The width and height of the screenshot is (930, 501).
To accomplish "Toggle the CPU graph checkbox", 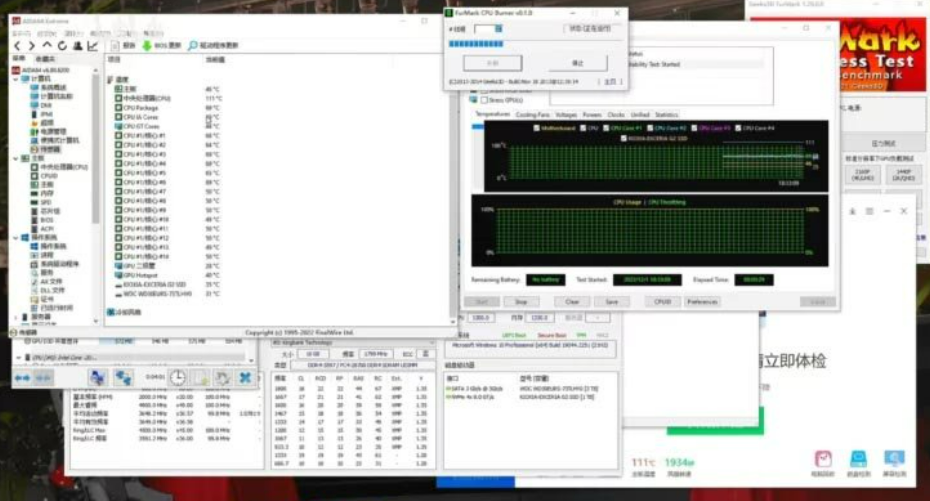I will 583,128.
